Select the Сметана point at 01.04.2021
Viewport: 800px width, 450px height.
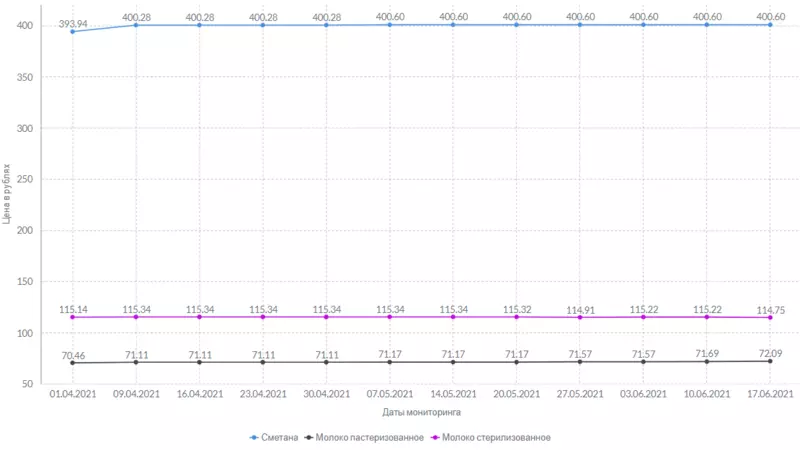[x=72, y=31]
